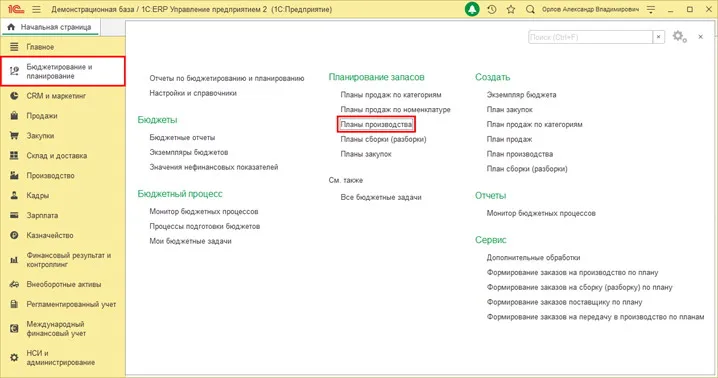This screenshot has height=378, width=718.
Task: Open the service settings lines icon
Action: coord(651,9)
